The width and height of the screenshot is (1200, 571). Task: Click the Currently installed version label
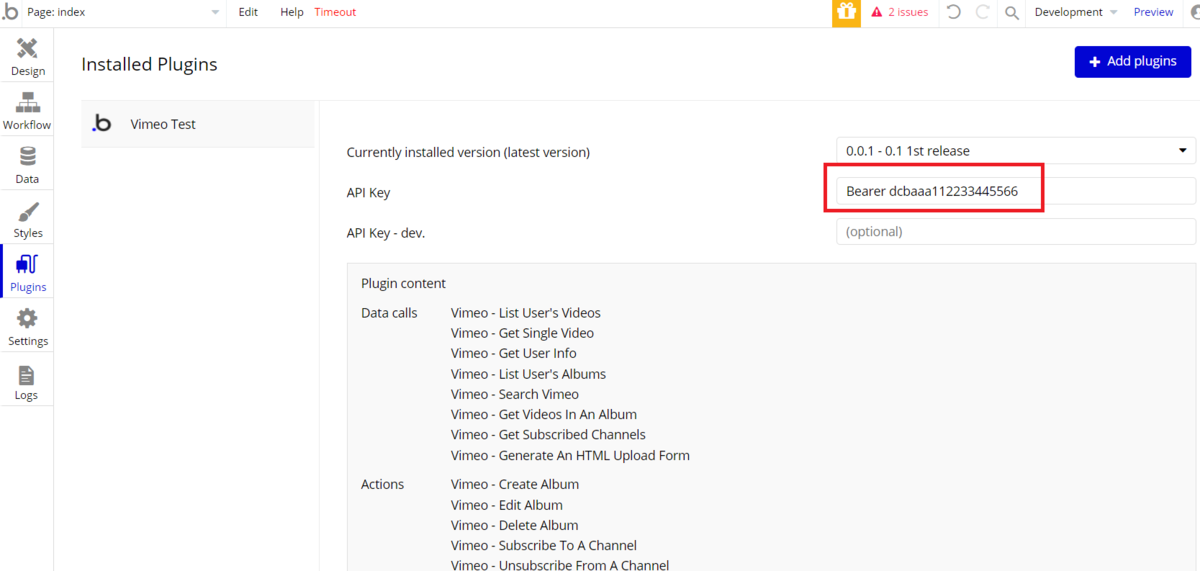(x=468, y=152)
